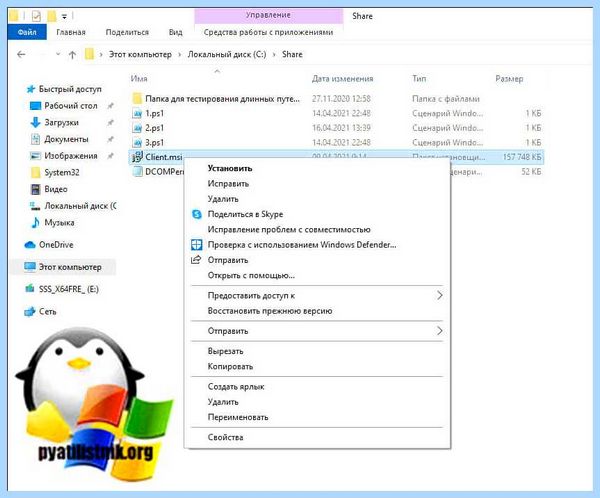600x498 pixels.
Task: Click the DCOMPer file icon
Action: [137, 171]
